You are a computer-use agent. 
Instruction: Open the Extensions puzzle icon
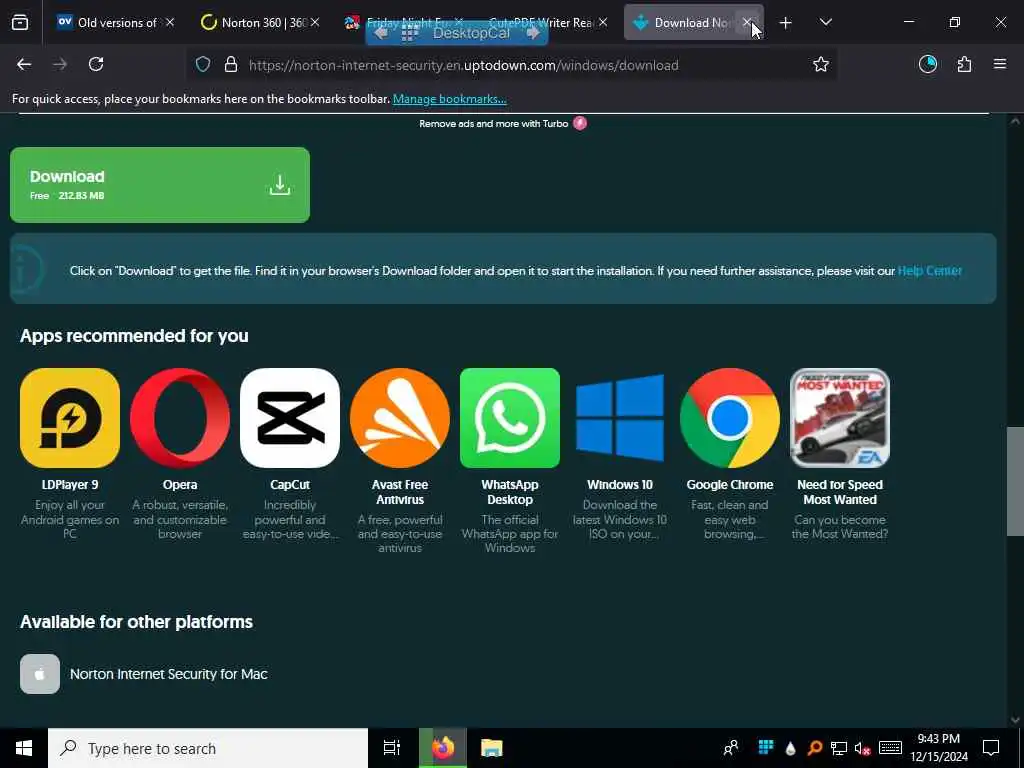click(964, 64)
